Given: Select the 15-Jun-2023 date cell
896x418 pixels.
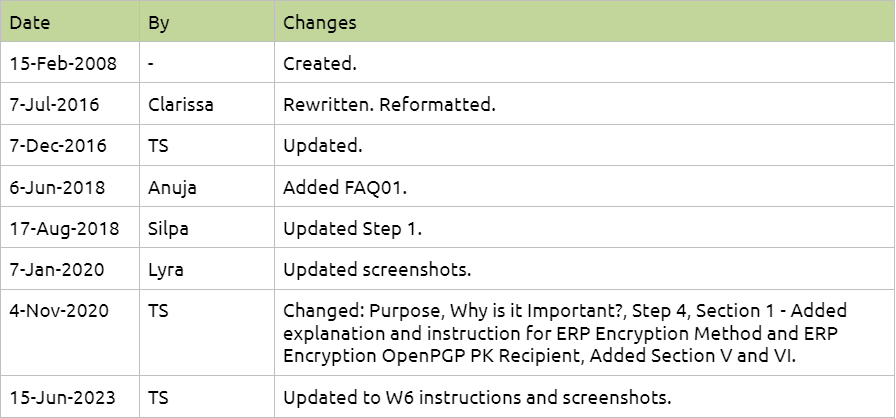Looking at the screenshot, I should [70, 397].
